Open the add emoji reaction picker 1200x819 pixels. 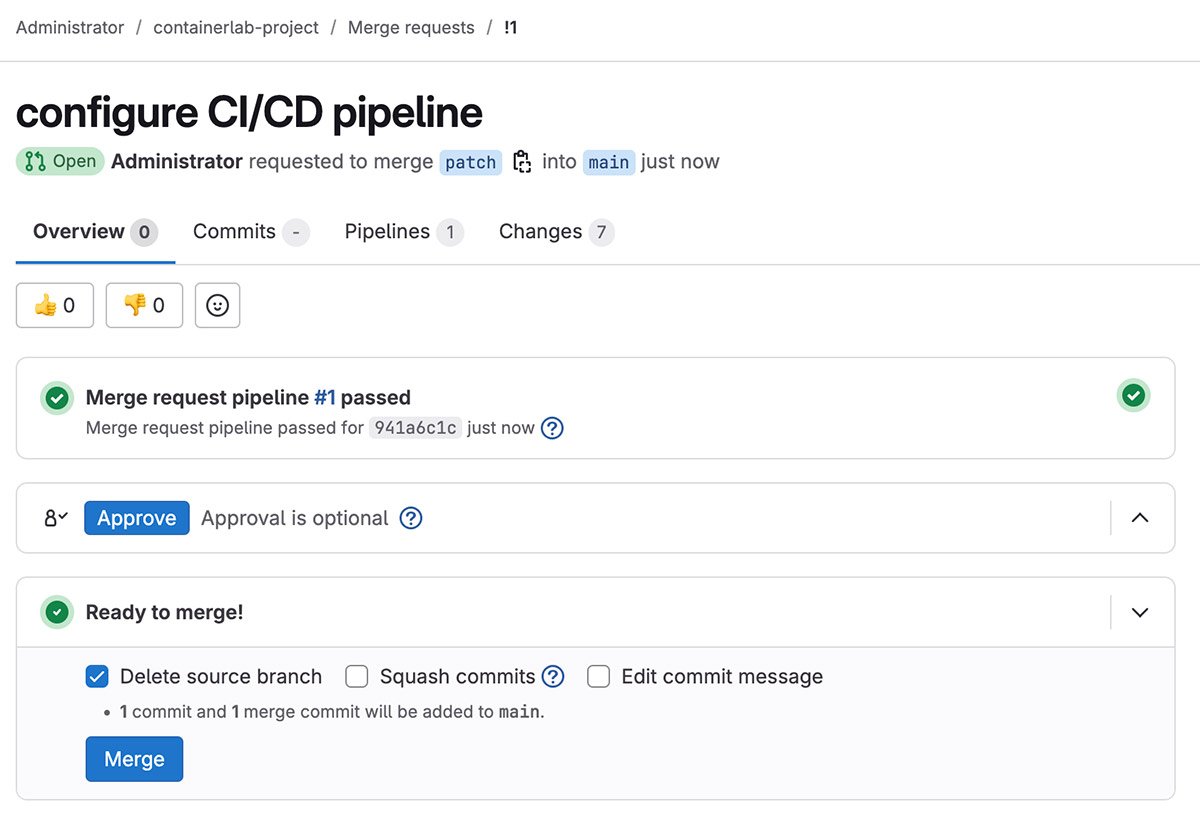(x=217, y=306)
